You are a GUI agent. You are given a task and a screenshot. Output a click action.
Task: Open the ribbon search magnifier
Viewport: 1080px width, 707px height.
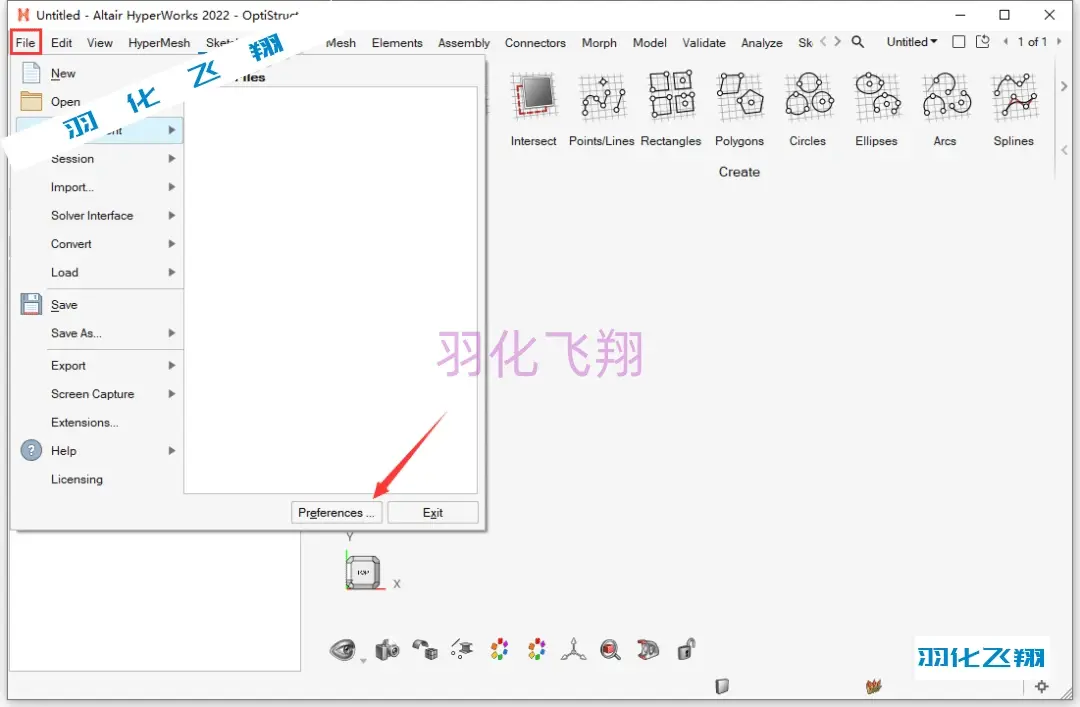point(858,42)
